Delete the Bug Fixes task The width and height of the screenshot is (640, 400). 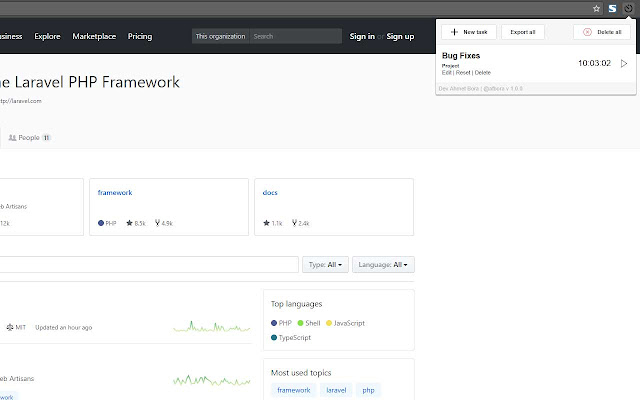point(482,73)
